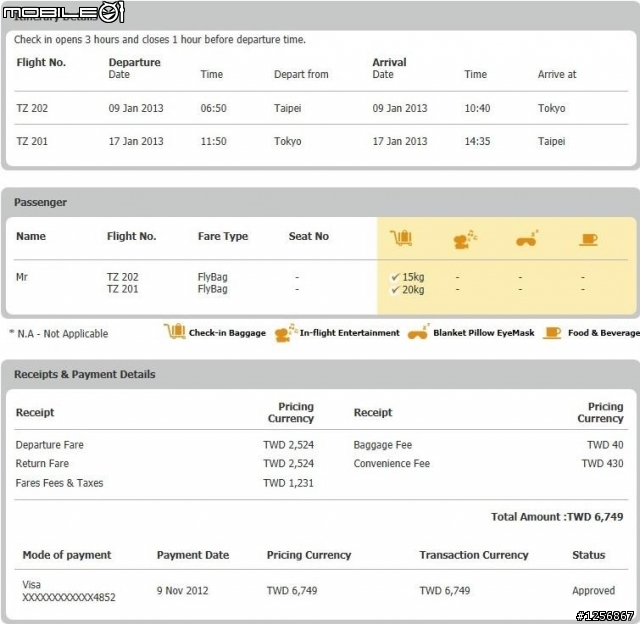The image size is (640, 624).
Task: Click the TWD 430 convenience fee amount
Action: tap(602, 464)
